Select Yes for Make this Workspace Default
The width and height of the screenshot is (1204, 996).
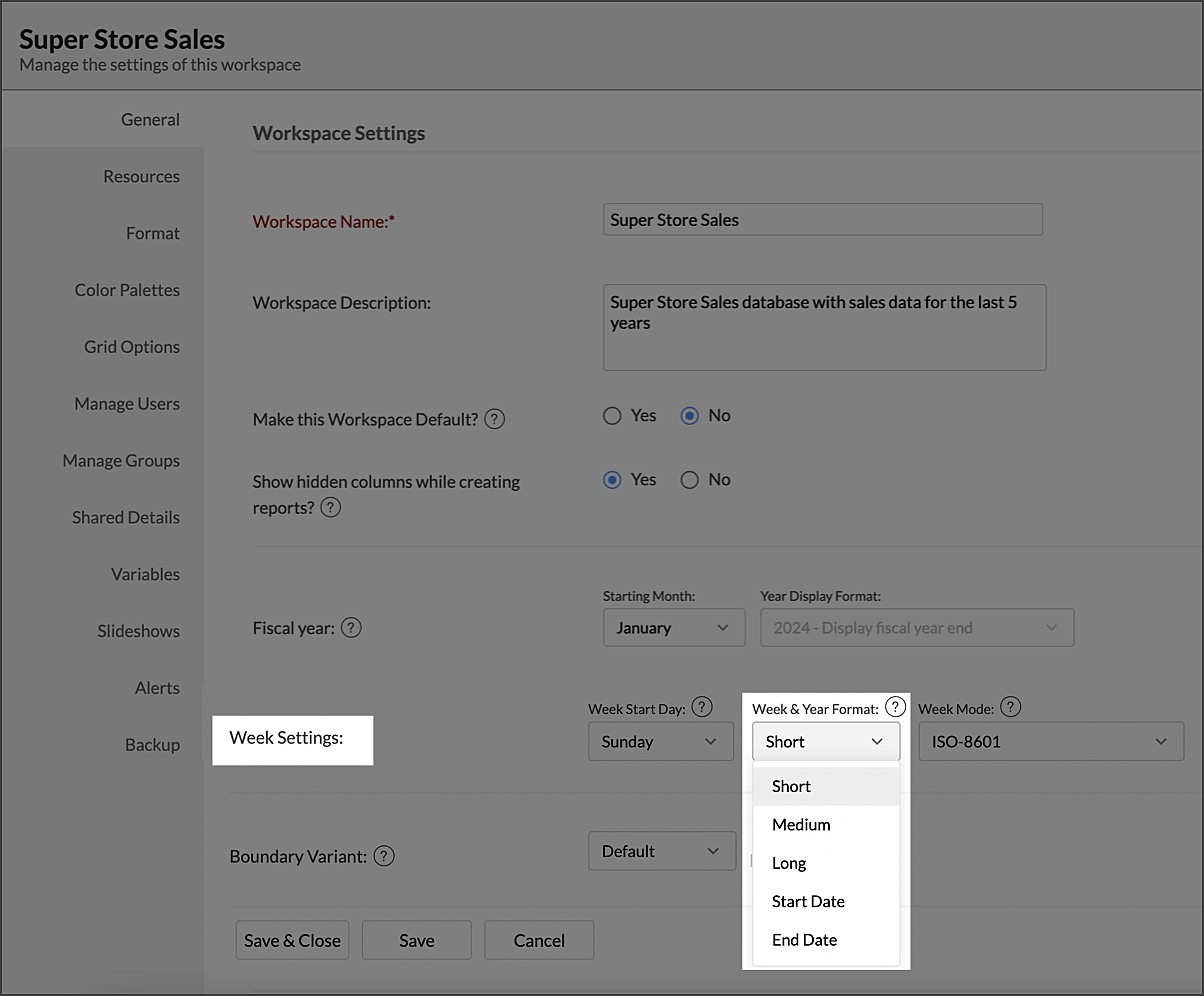pyautogui.click(x=613, y=416)
